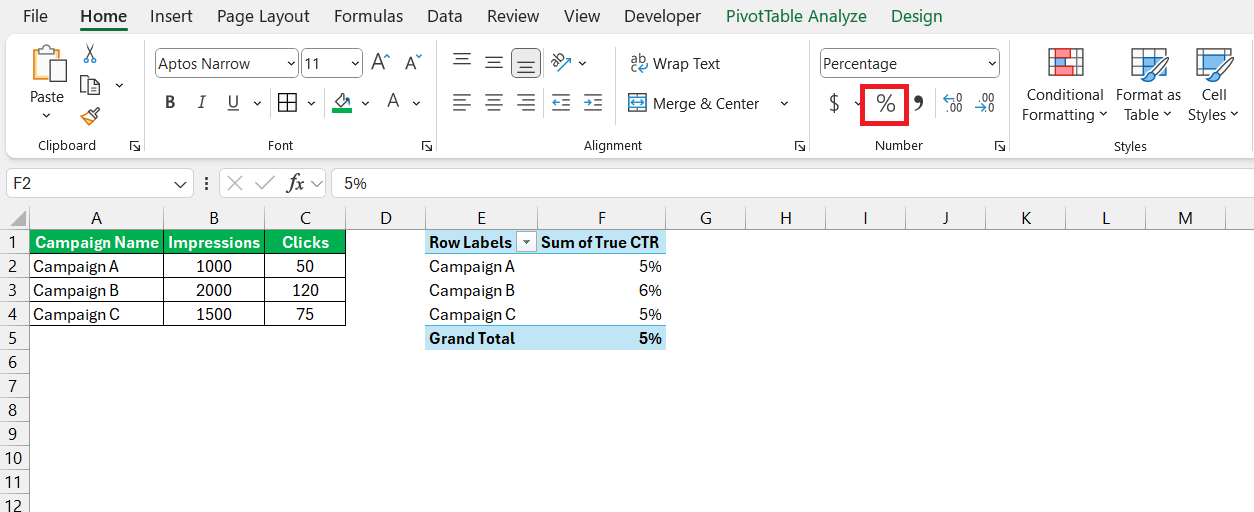This screenshot has width=1254, height=512.
Task: Activate the Format Painter brush
Action: [x=90, y=116]
